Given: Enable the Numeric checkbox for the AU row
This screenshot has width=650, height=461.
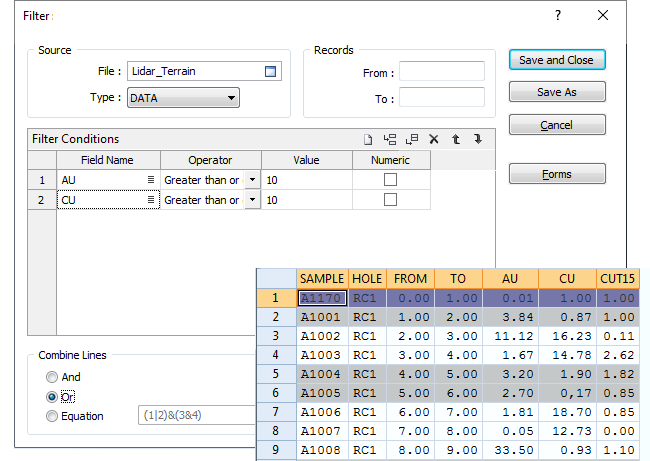Looking at the screenshot, I should 390,180.
